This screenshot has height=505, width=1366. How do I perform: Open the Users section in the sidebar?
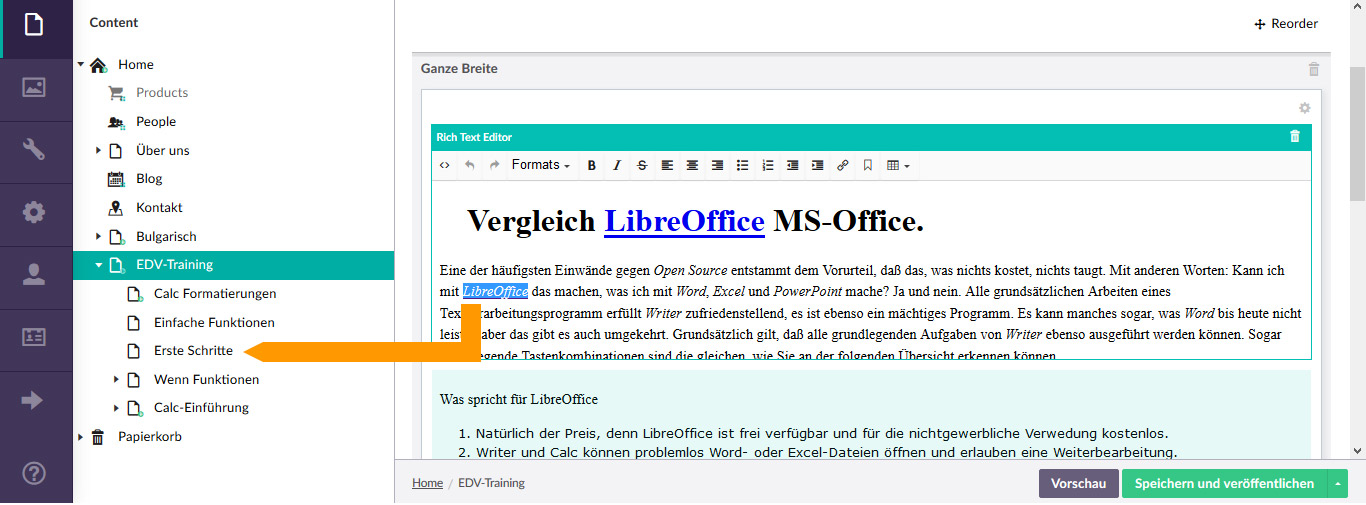tap(34, 275)
